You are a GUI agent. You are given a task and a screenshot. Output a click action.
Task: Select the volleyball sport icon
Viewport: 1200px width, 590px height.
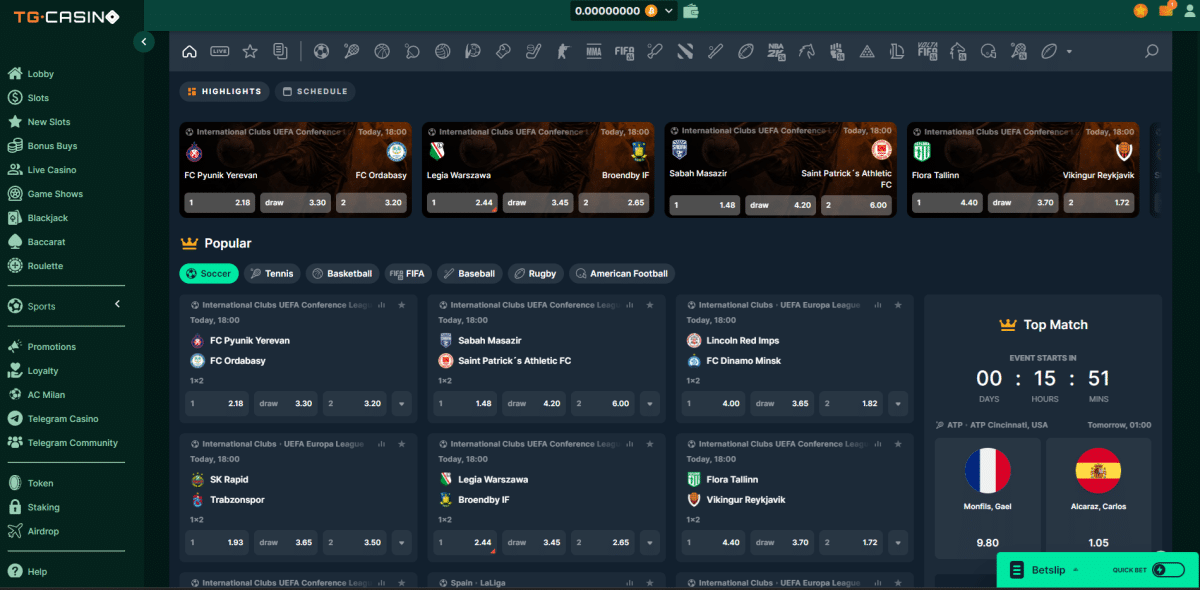pyautogui.click(x=442, y=51)
